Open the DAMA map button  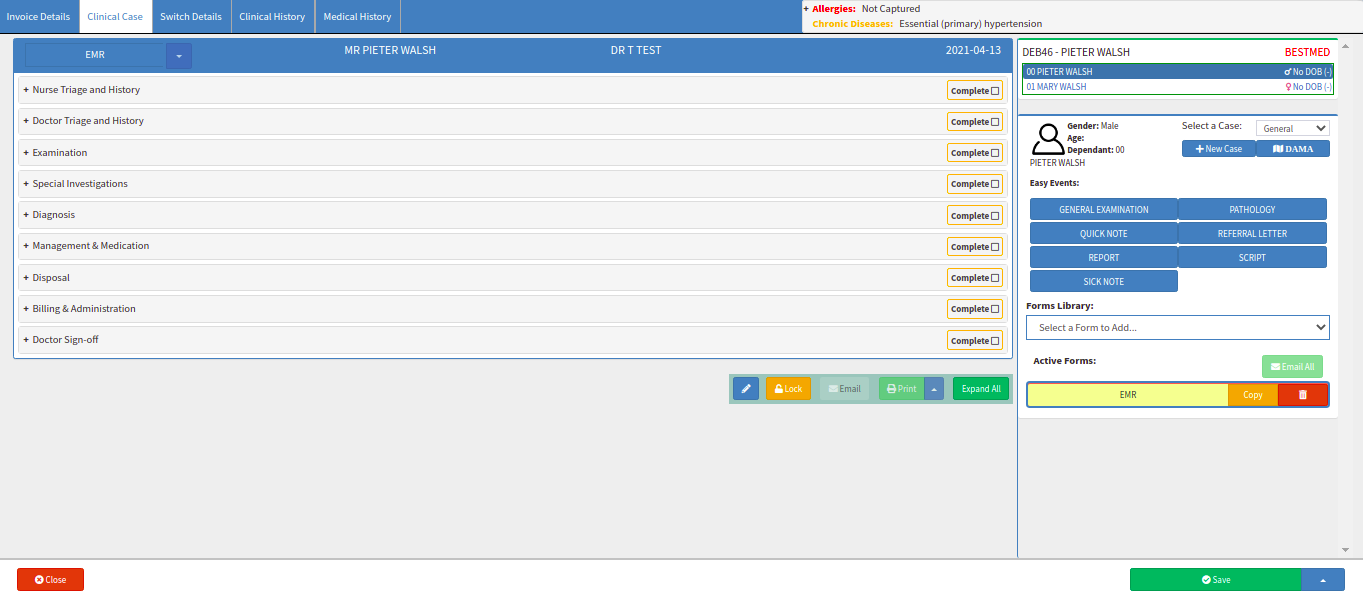1293,149
